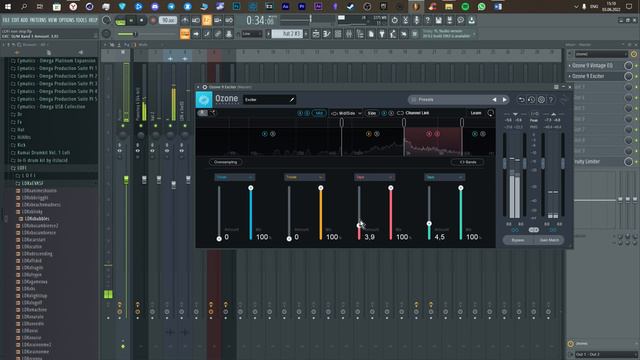
Task: Open Spotify from the taskbar
Action: (x=465, y=7)
